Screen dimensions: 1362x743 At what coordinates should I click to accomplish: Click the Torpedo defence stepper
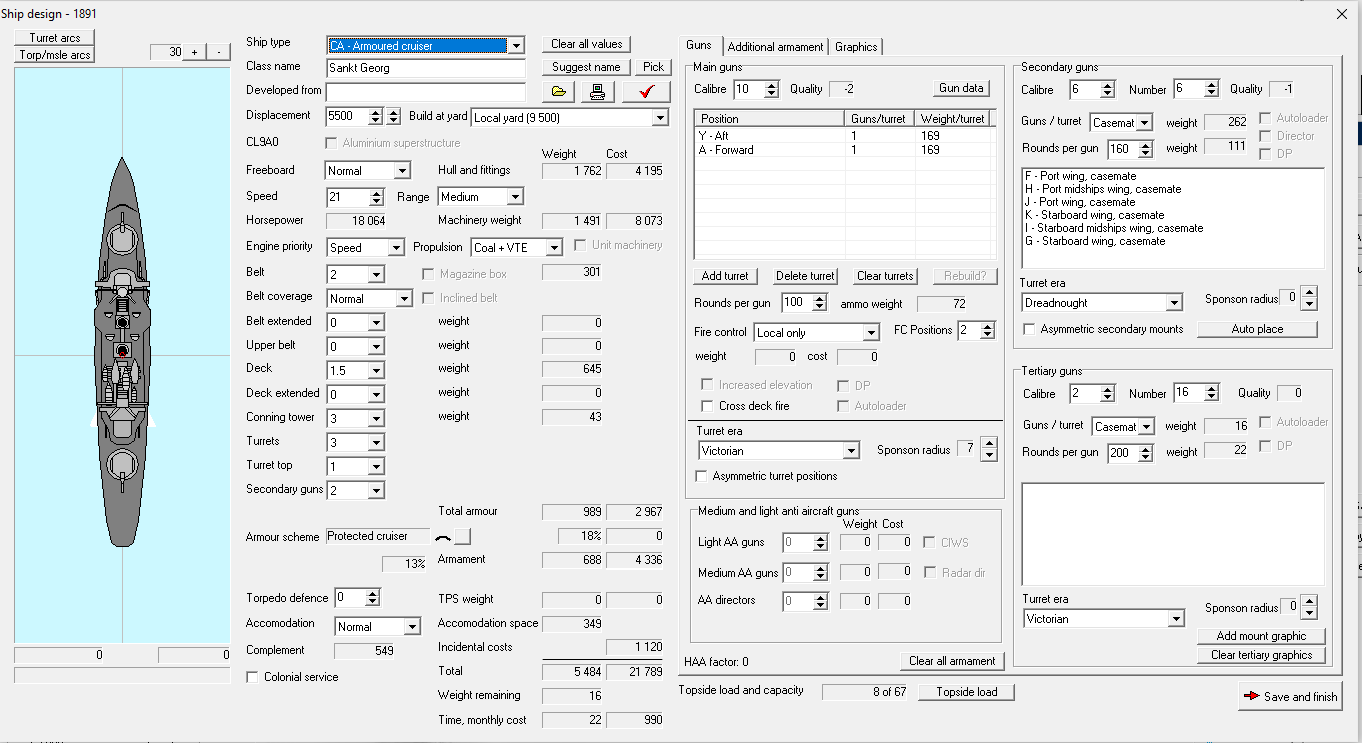(372, 598)
